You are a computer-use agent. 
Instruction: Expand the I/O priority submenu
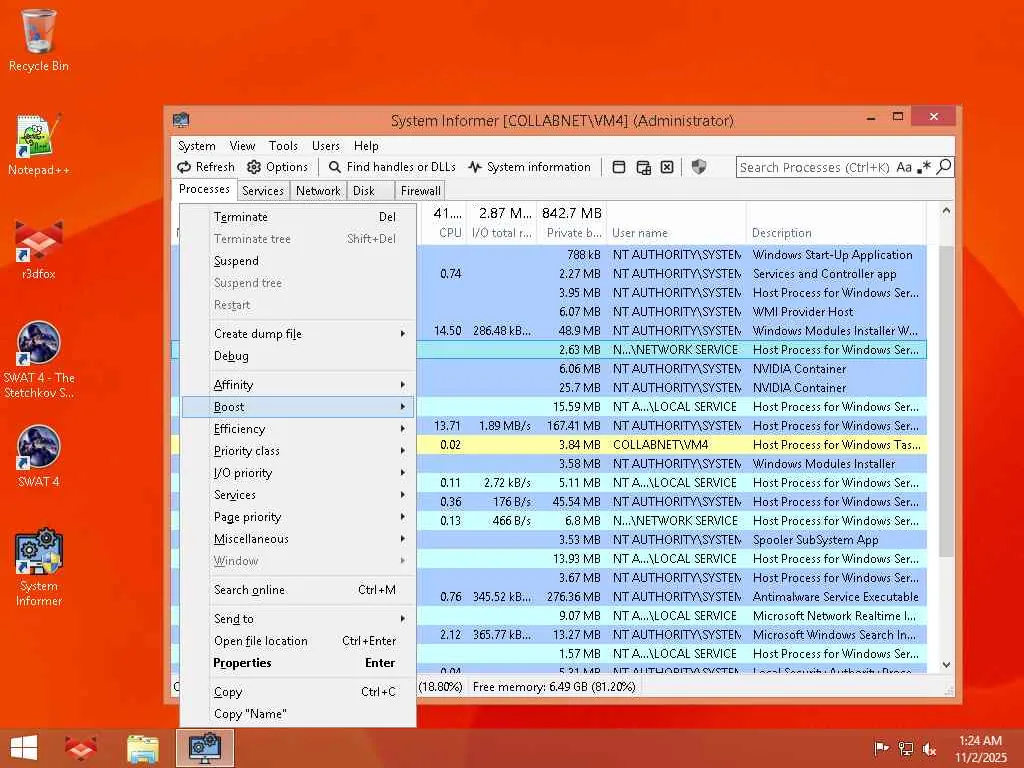(x=298, y=473)
